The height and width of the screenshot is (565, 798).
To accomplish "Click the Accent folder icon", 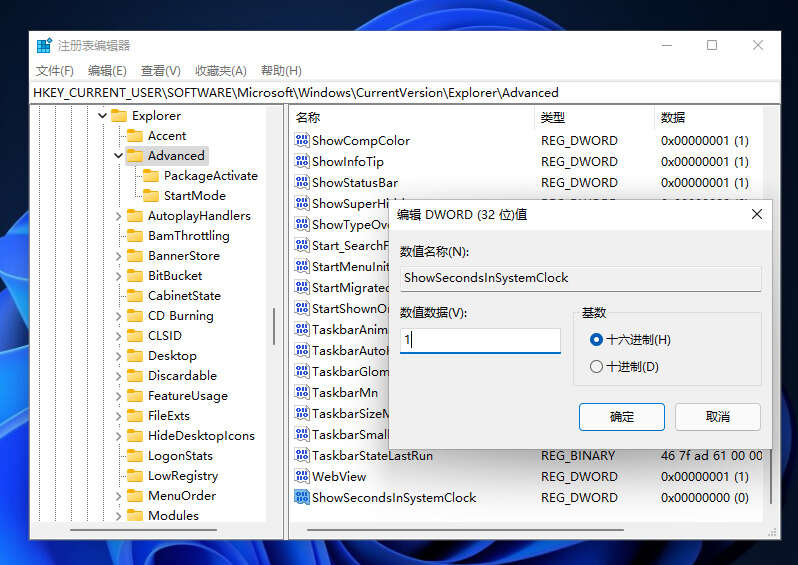I will tap(135, 136).
